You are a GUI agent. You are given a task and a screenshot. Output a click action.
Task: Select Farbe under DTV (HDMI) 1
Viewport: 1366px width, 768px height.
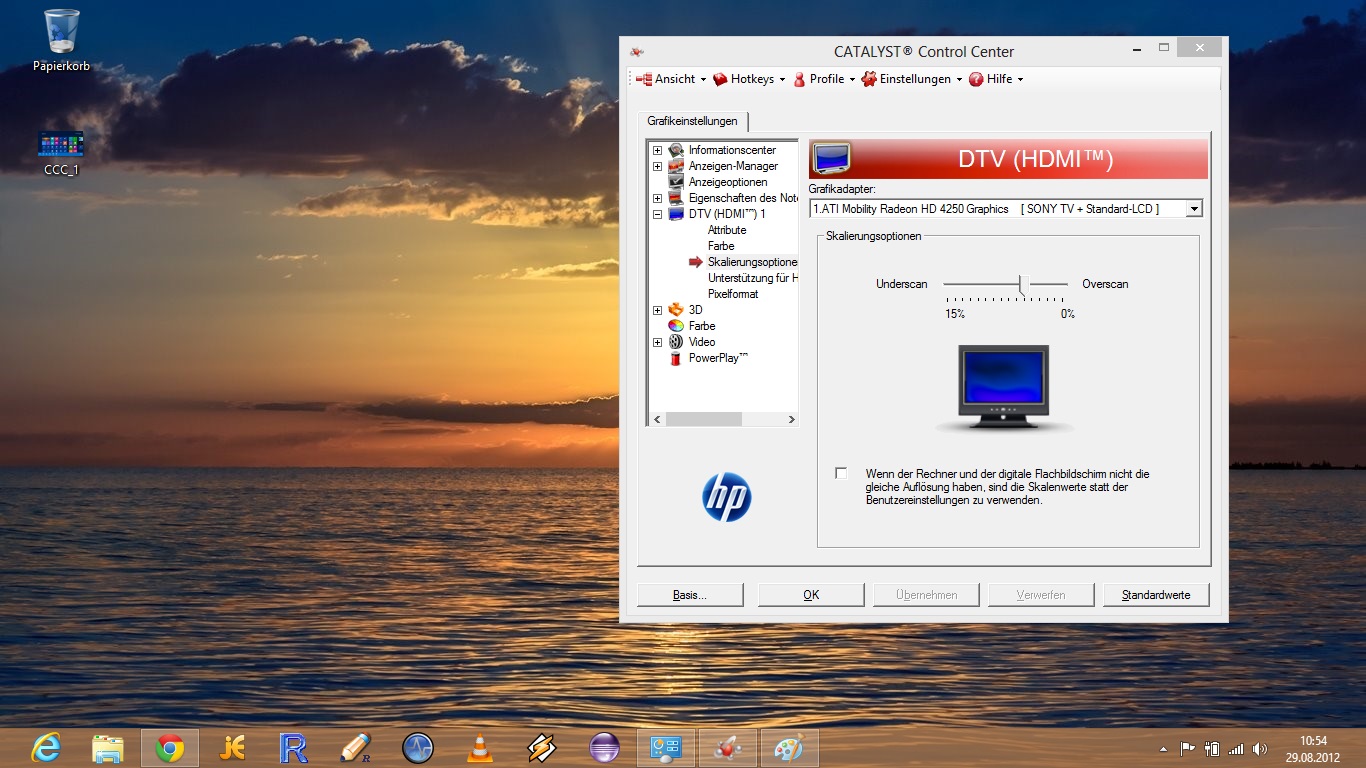(721, 246)
